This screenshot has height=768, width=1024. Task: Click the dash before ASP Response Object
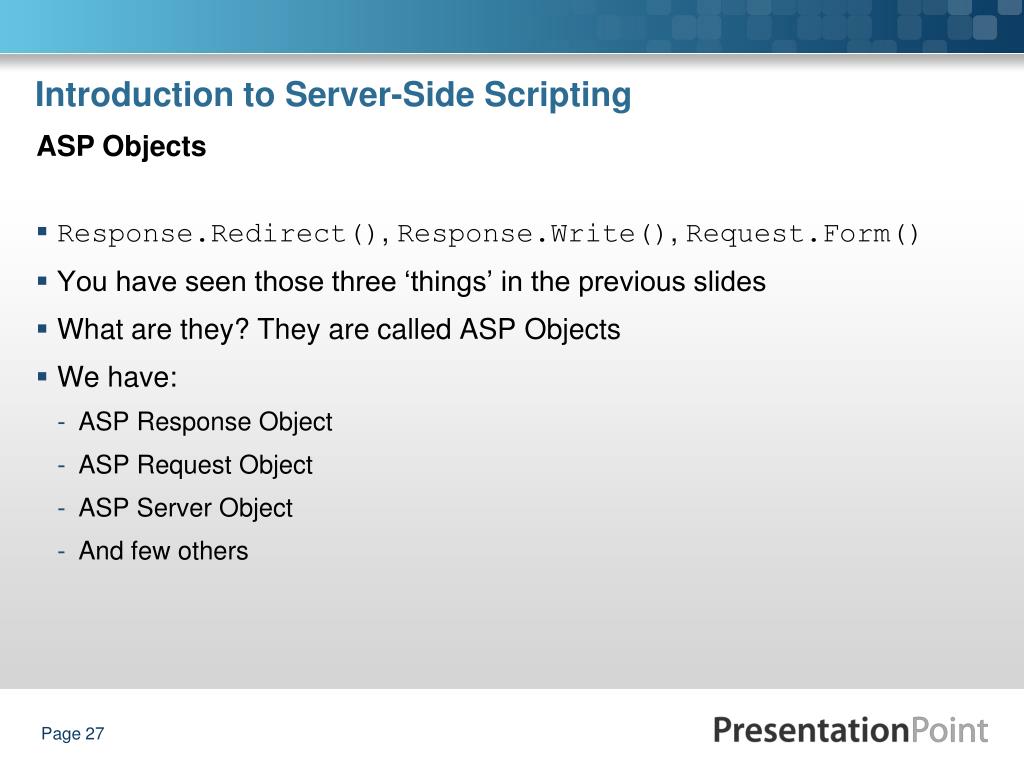61,423
